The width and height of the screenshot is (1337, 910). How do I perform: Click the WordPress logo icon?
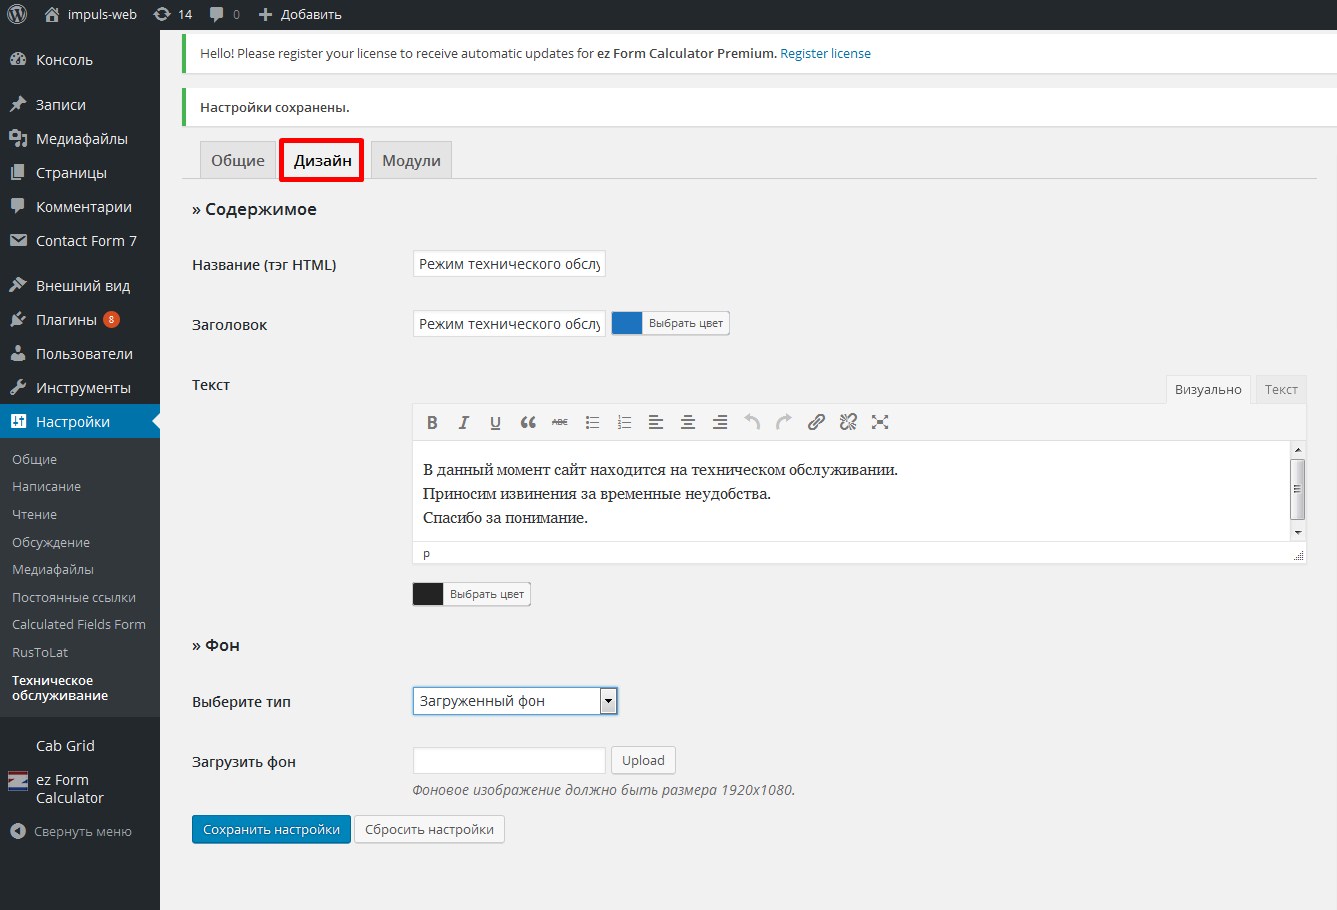click(17, 14)
